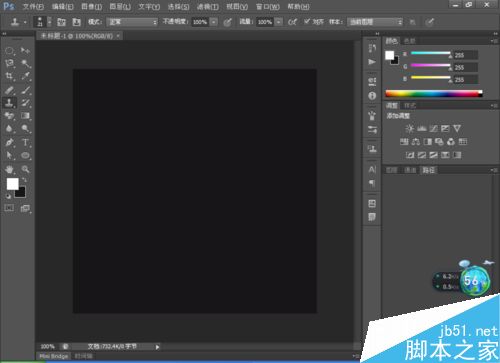Add a Channel Mixer adjustment

point(451,142)
